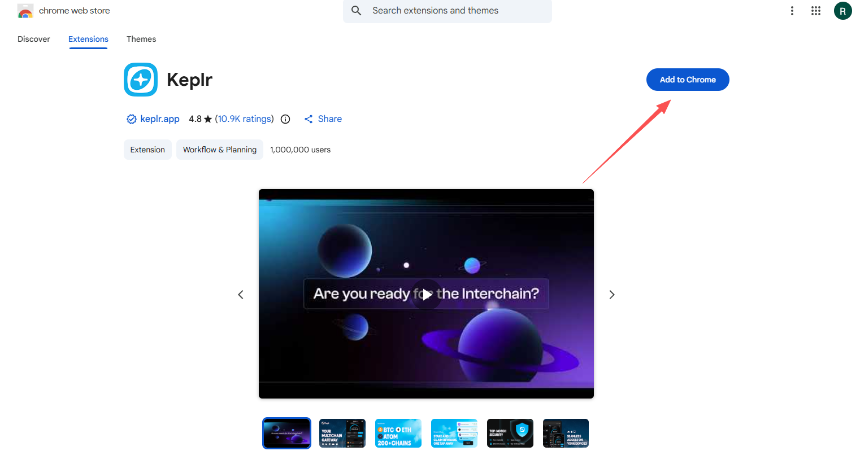The image size is (860, 464).
Task: Open the 10.9K ratings link
Action: tap(244, 119)
